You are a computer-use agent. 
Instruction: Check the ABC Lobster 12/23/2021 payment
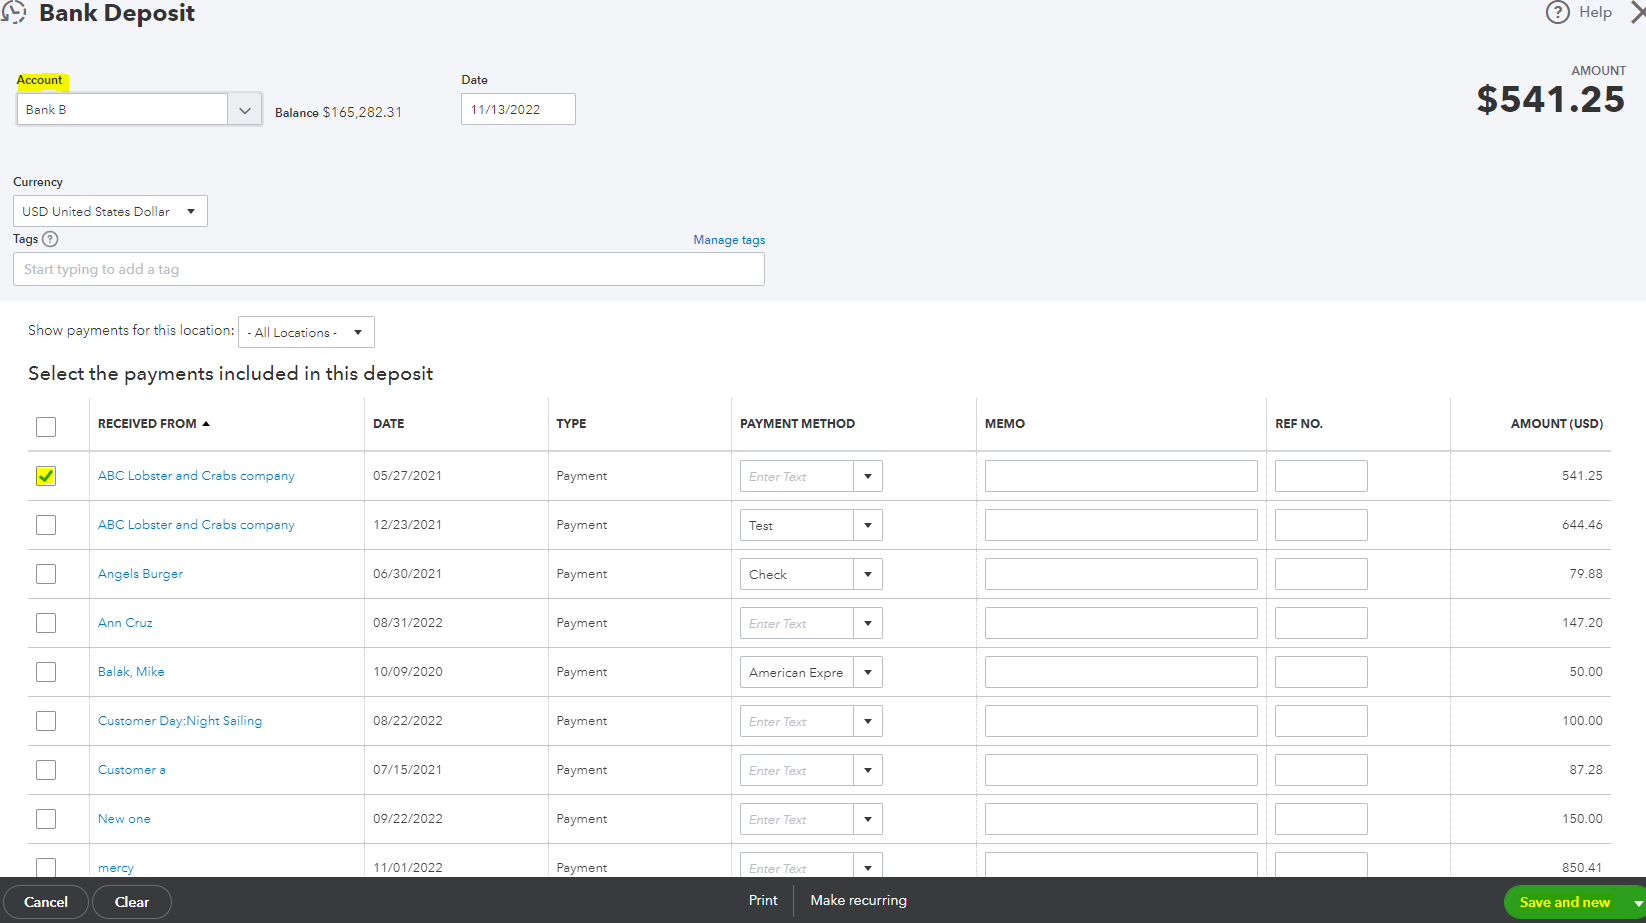pos(46,525)
